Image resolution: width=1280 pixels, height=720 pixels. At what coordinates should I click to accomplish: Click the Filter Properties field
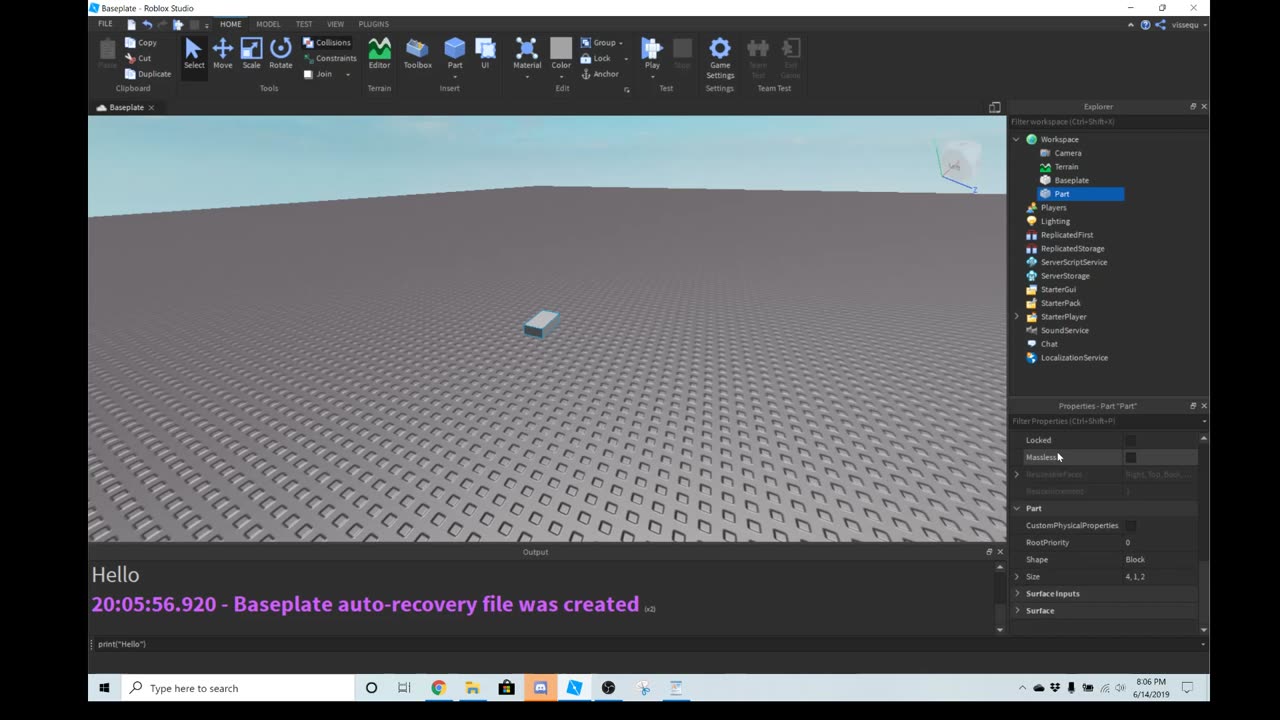pyautogui.click(x=1103, y=421)
